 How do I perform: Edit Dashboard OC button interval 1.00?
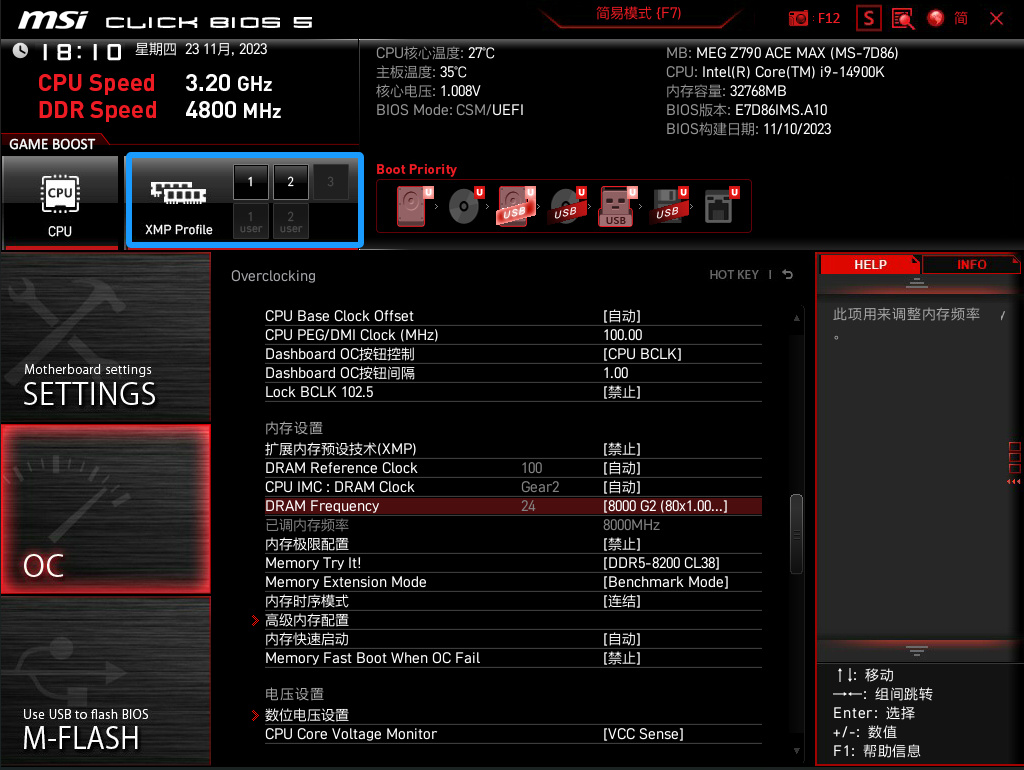[616, 373]
